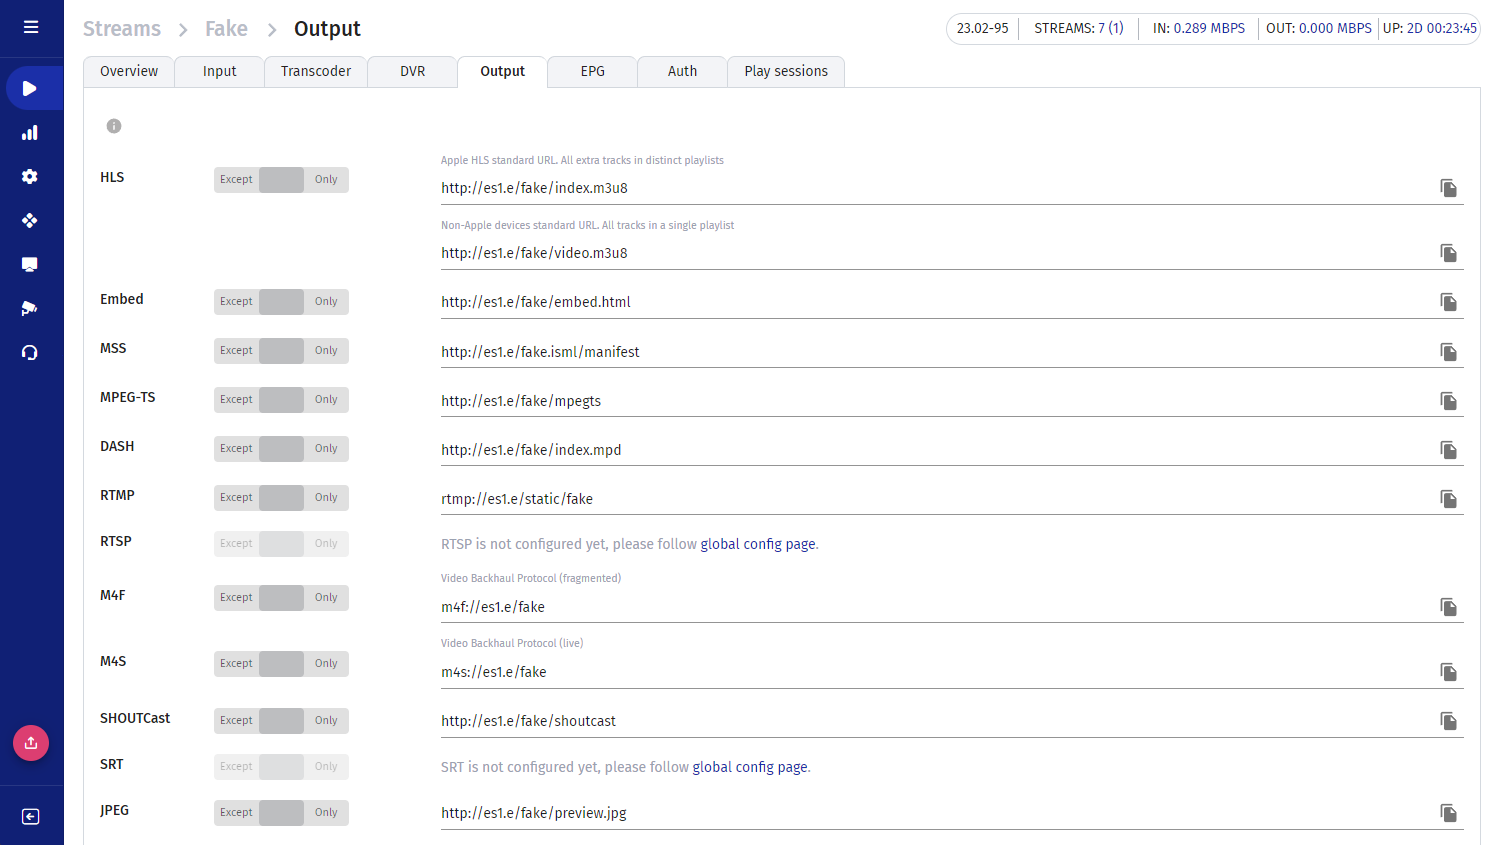Set MPEG-TS toggle to Except

[236, 400]
